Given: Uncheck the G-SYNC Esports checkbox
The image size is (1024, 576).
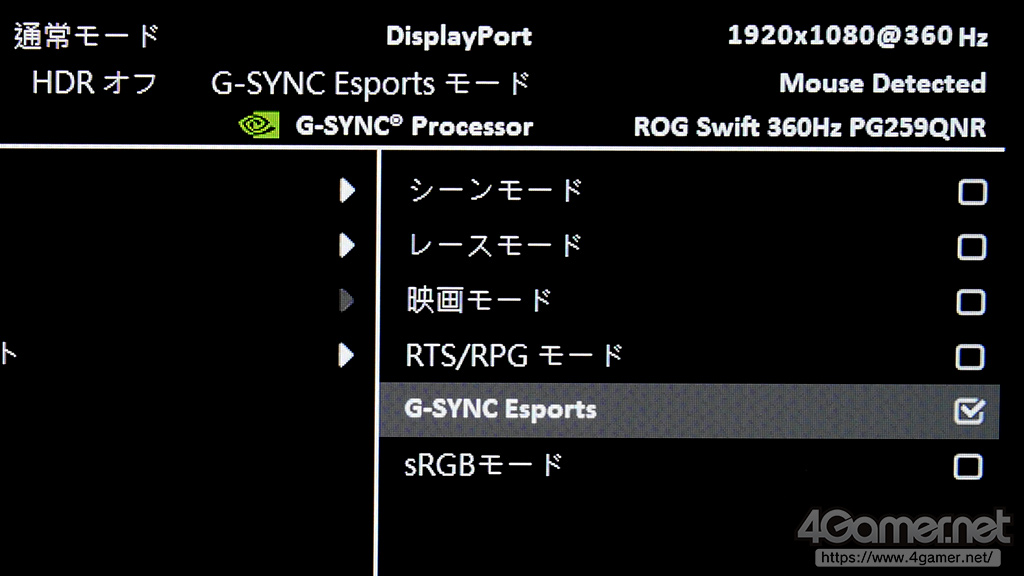Looking at the screenshot, I should pos(970,411).
